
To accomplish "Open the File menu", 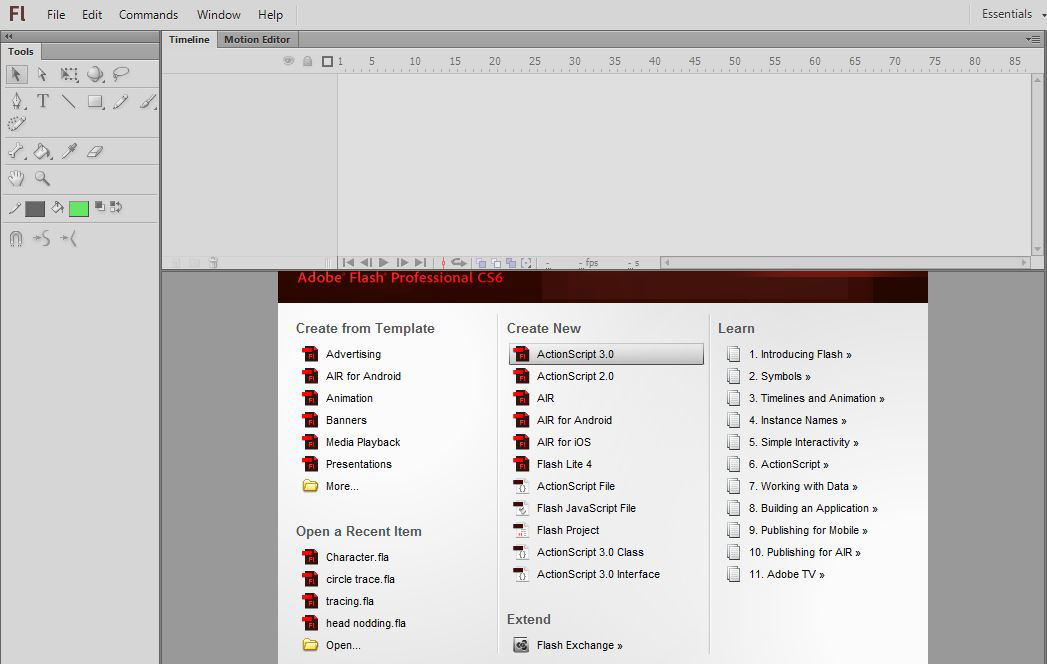I will coord(56,15).
